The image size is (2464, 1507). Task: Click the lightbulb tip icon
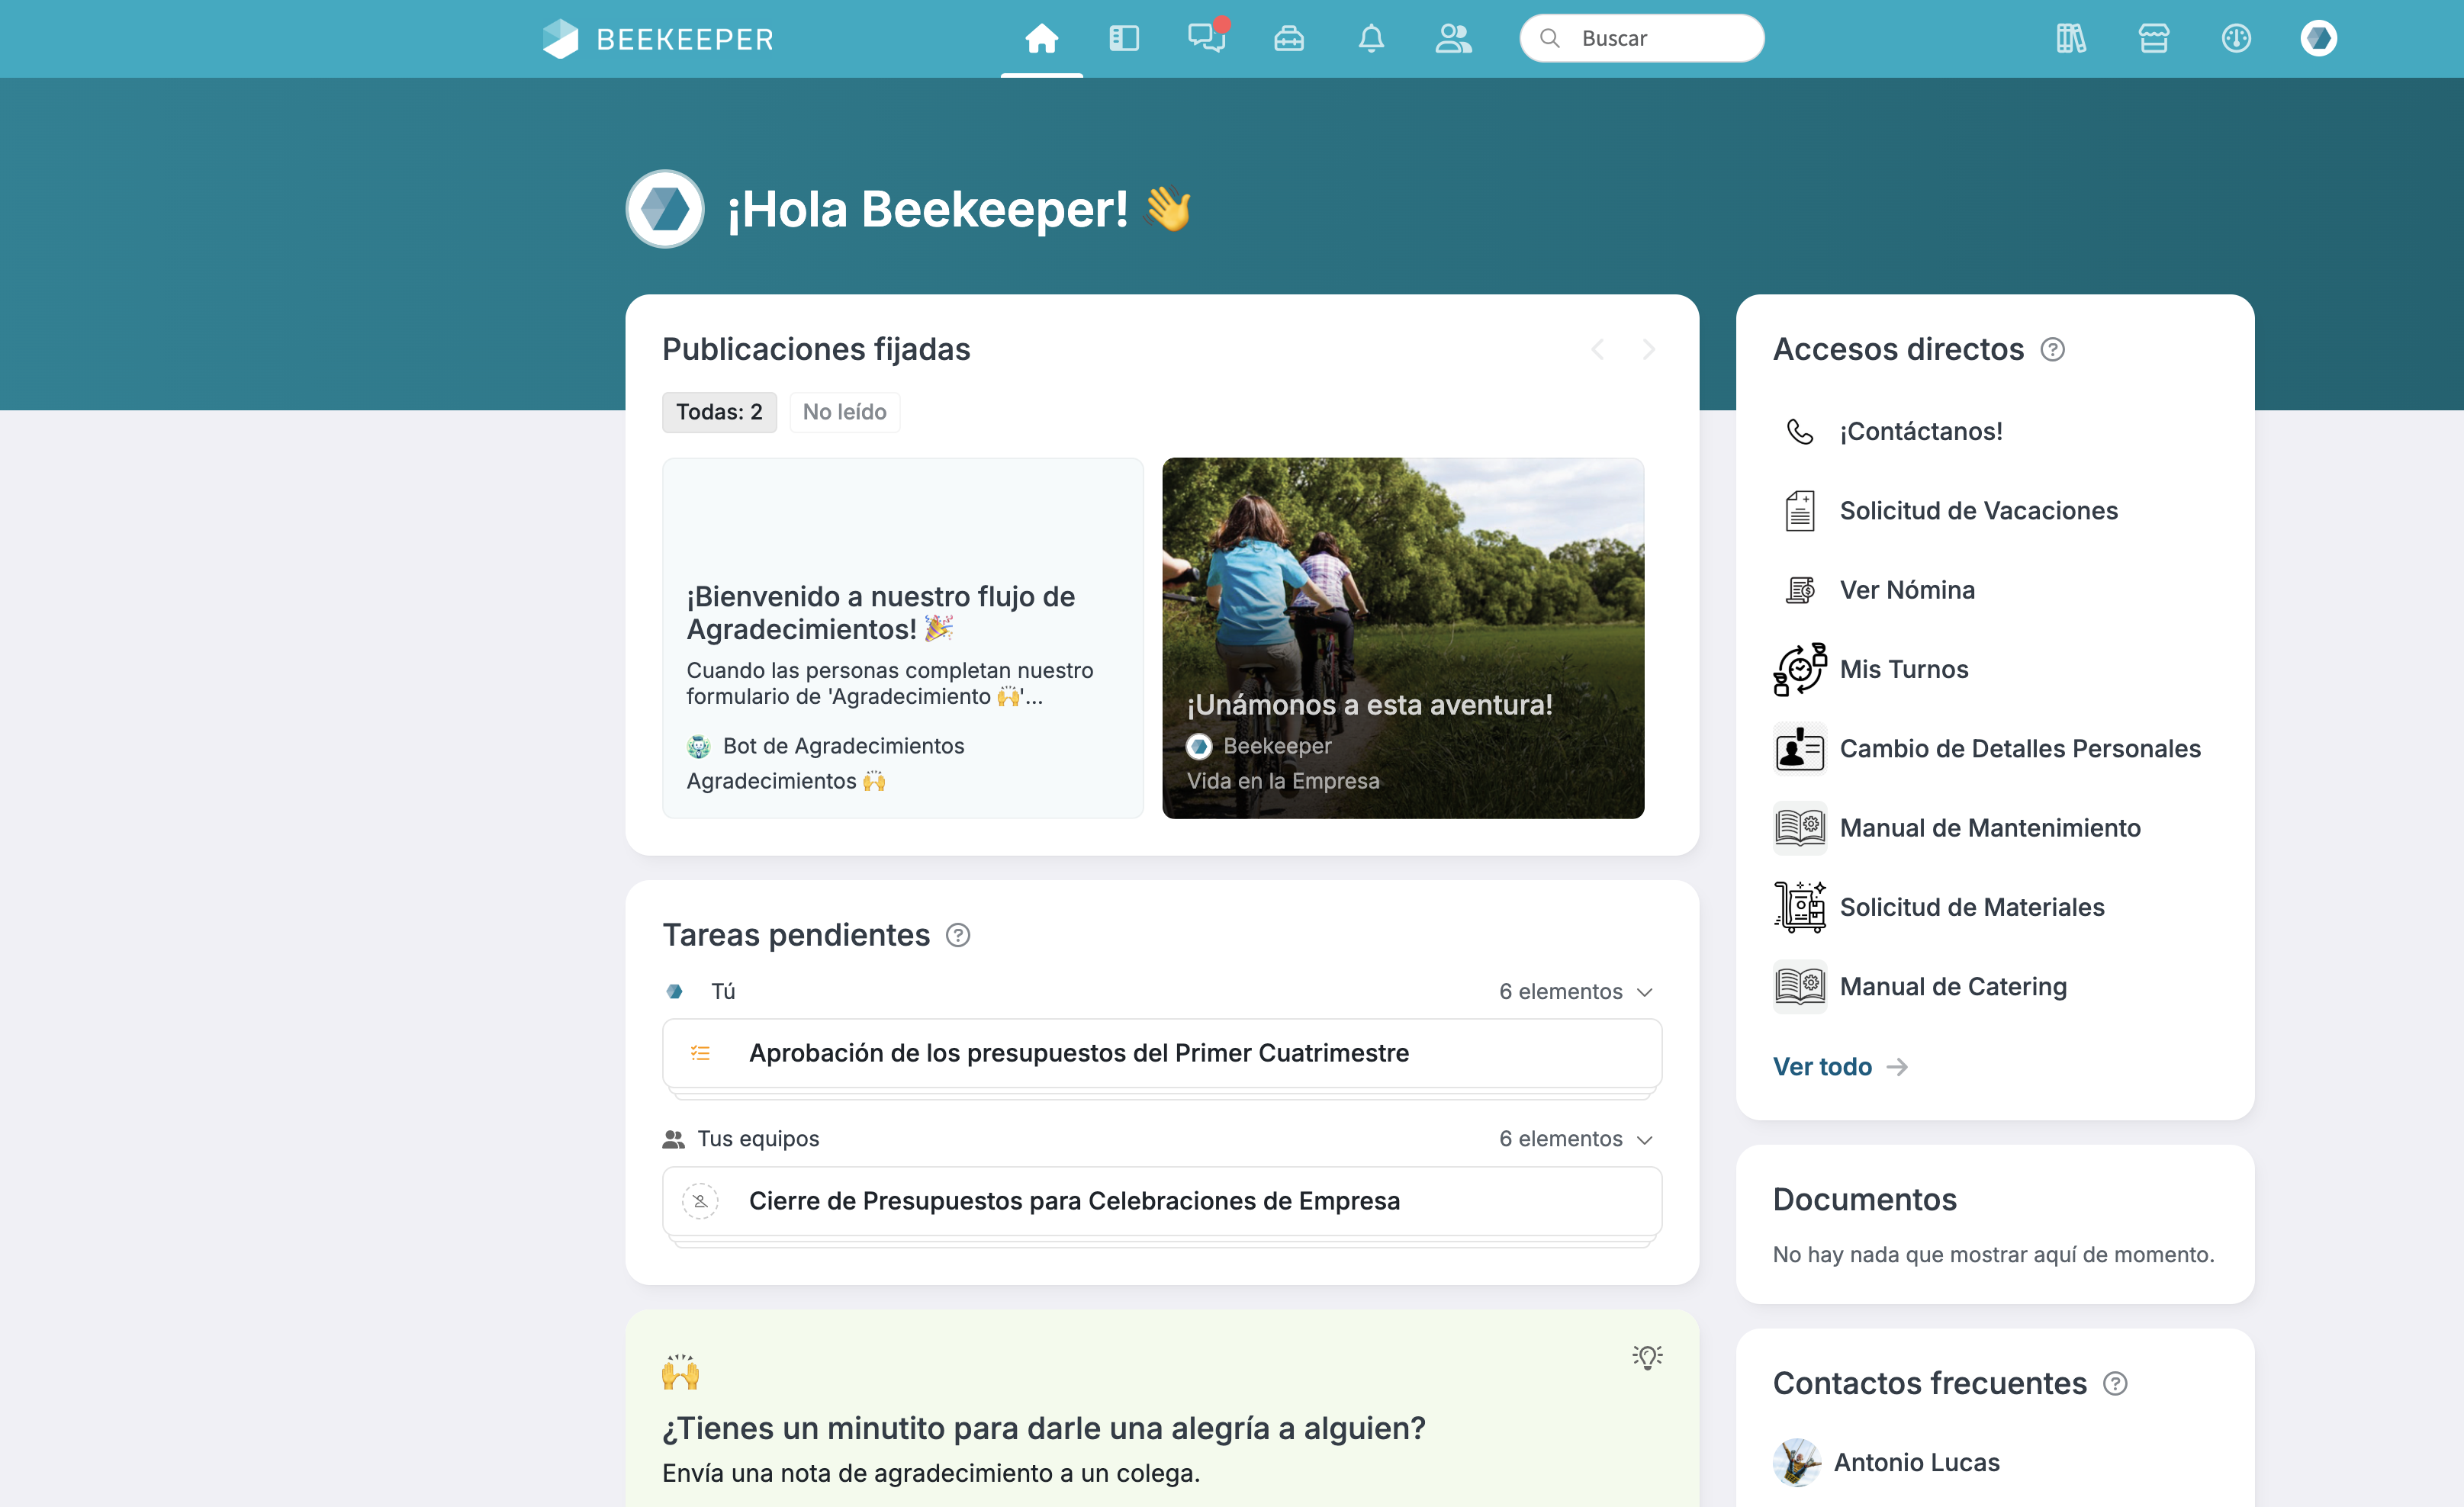point(1647,1357)
